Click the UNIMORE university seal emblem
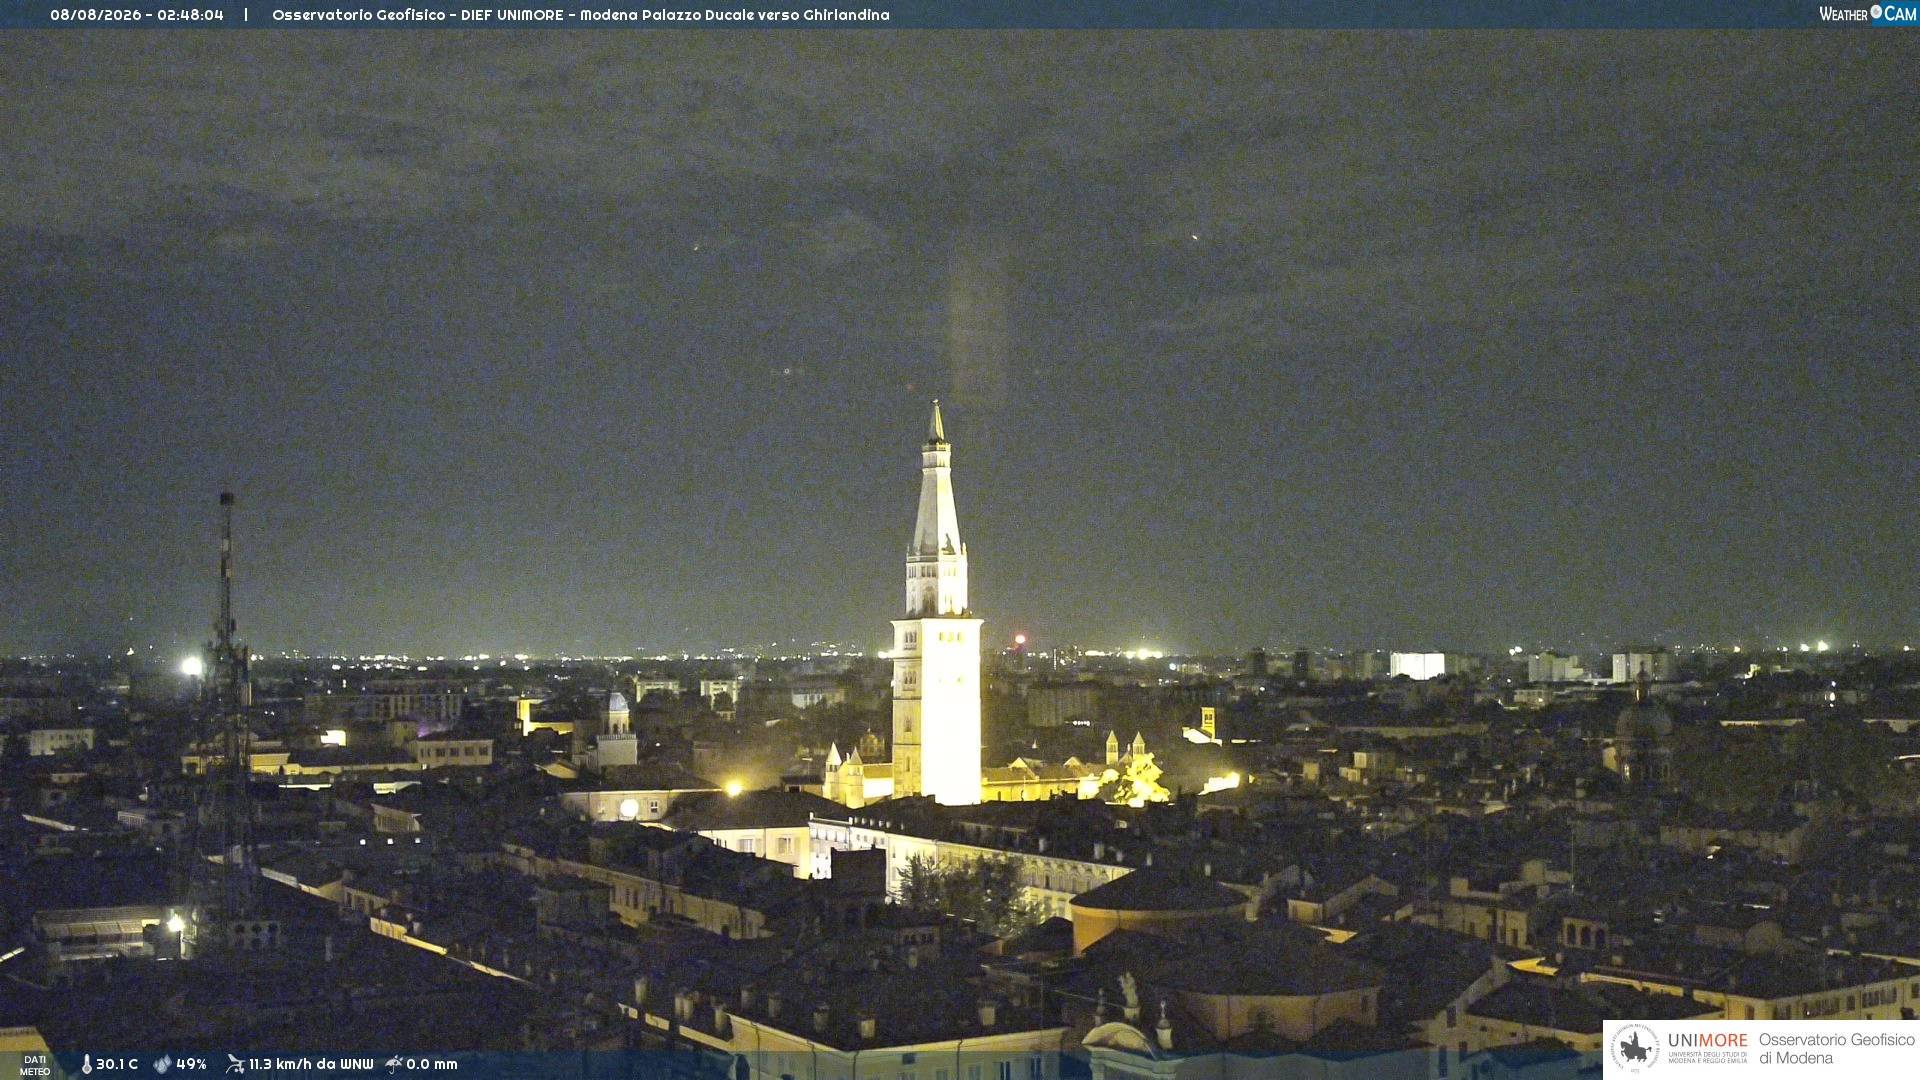This screenshot has width=1920, height=1080. pyautogui.click(x=1635, y=1048)
